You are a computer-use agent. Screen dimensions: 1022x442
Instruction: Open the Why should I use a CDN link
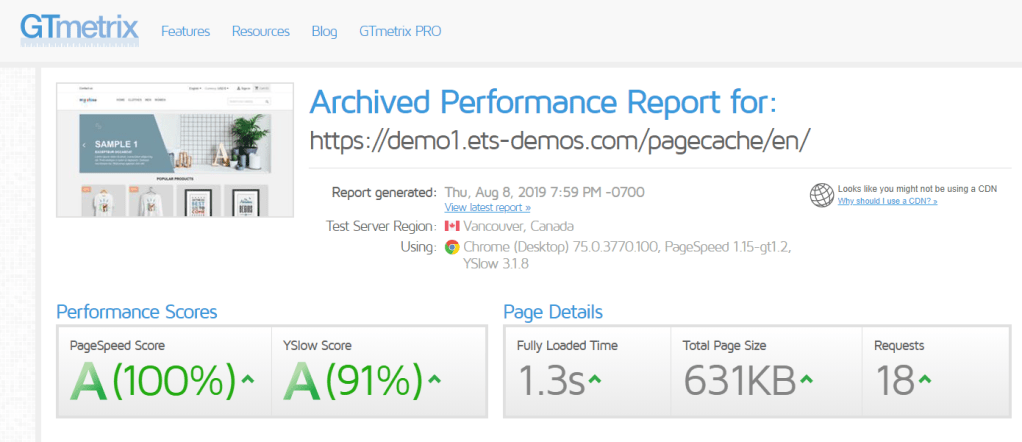pyautogui.click(x=887, y=201)
